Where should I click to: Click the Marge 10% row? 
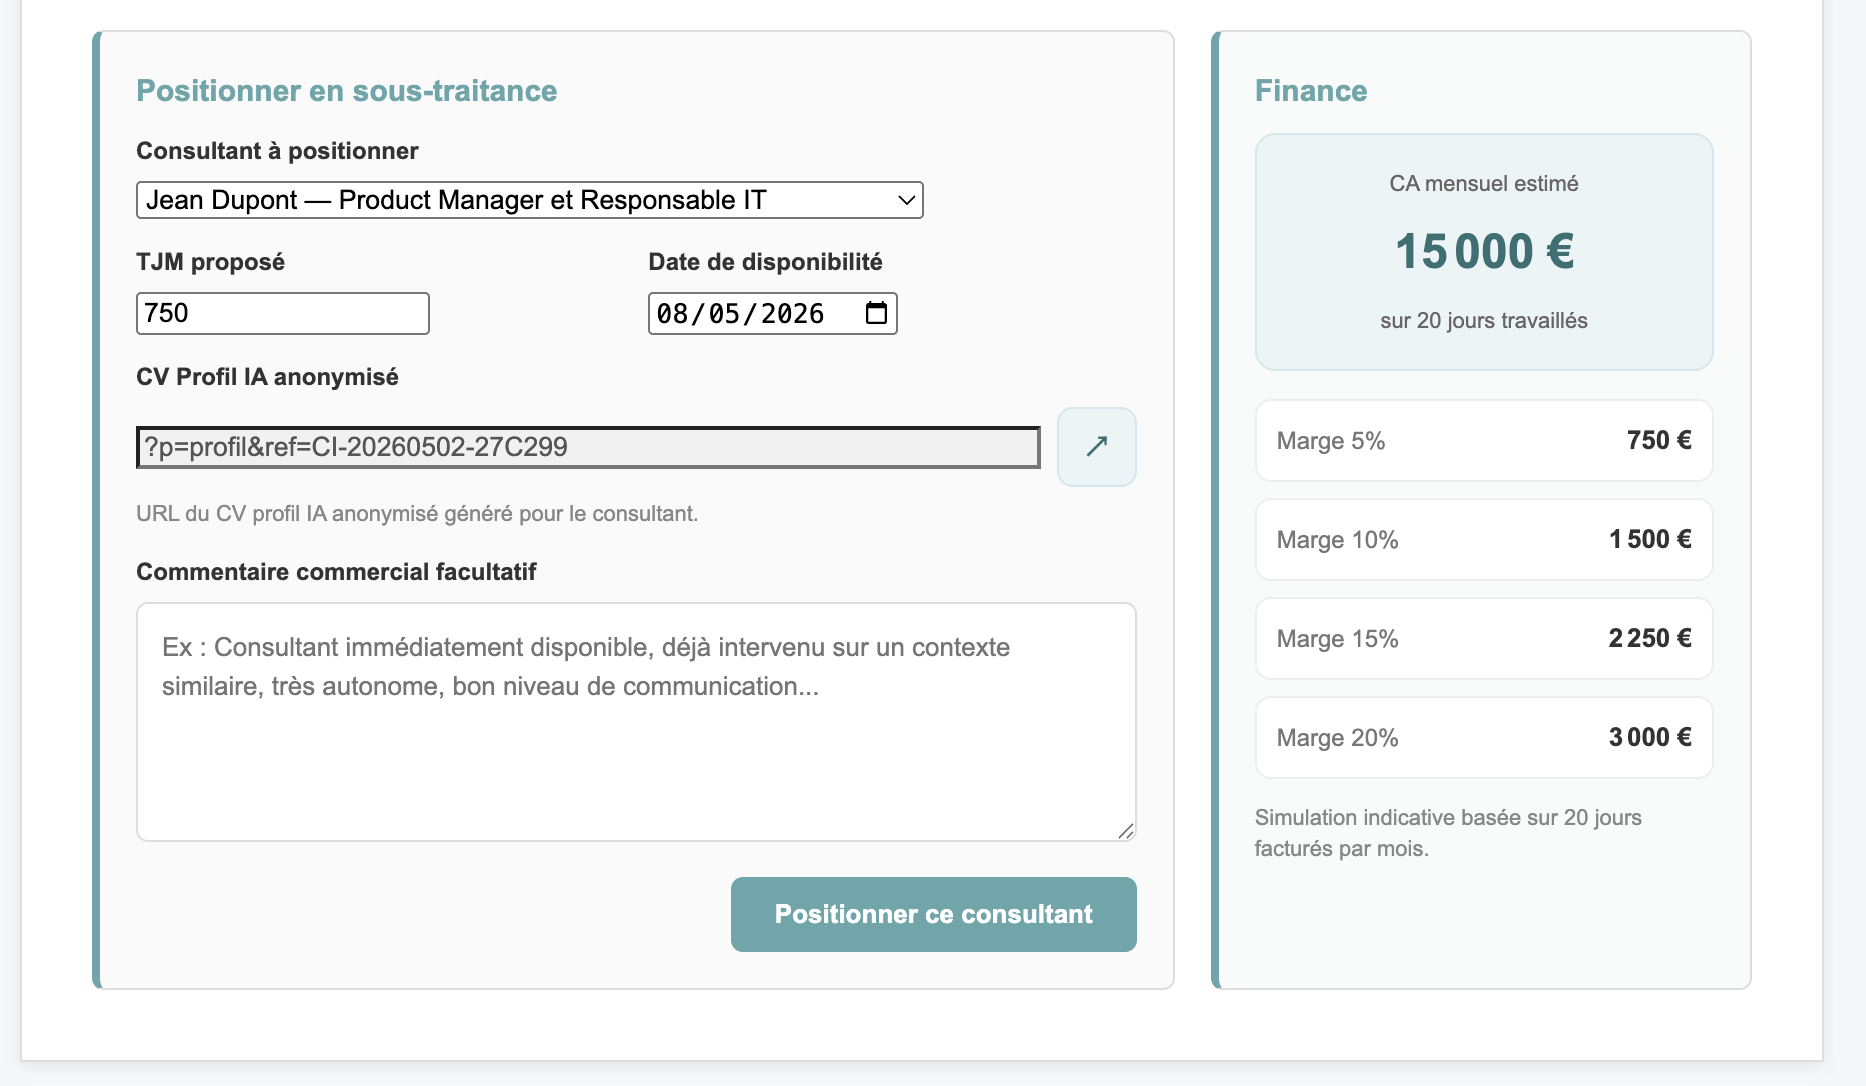(x=1484, y=540)
